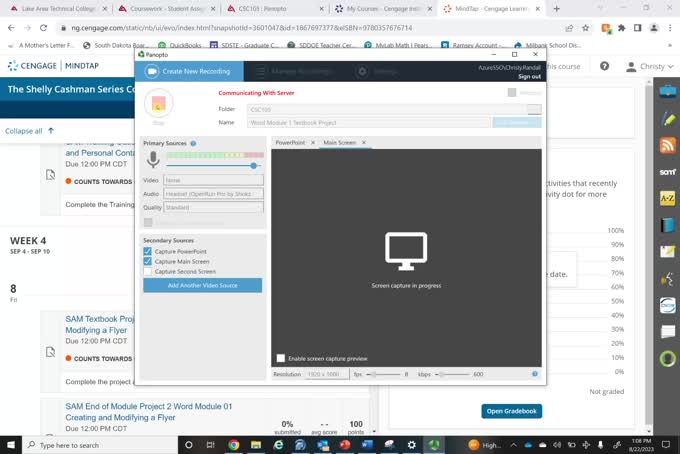This screenshot has width=680, height=454.
Task: Enable screen capture preview checkbox
Action: coord(281,358)
